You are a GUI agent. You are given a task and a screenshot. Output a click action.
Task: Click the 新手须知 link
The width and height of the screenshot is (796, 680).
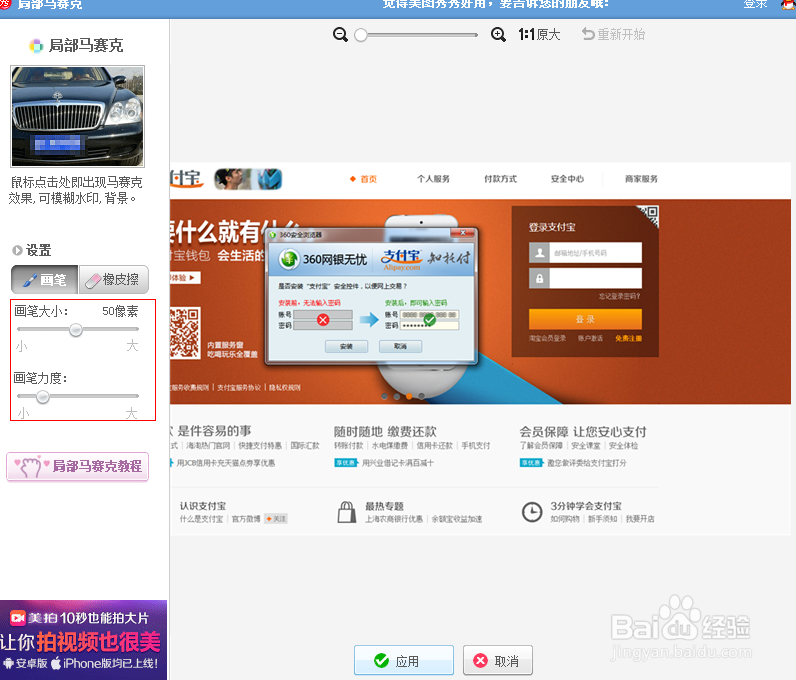[603, 519]
